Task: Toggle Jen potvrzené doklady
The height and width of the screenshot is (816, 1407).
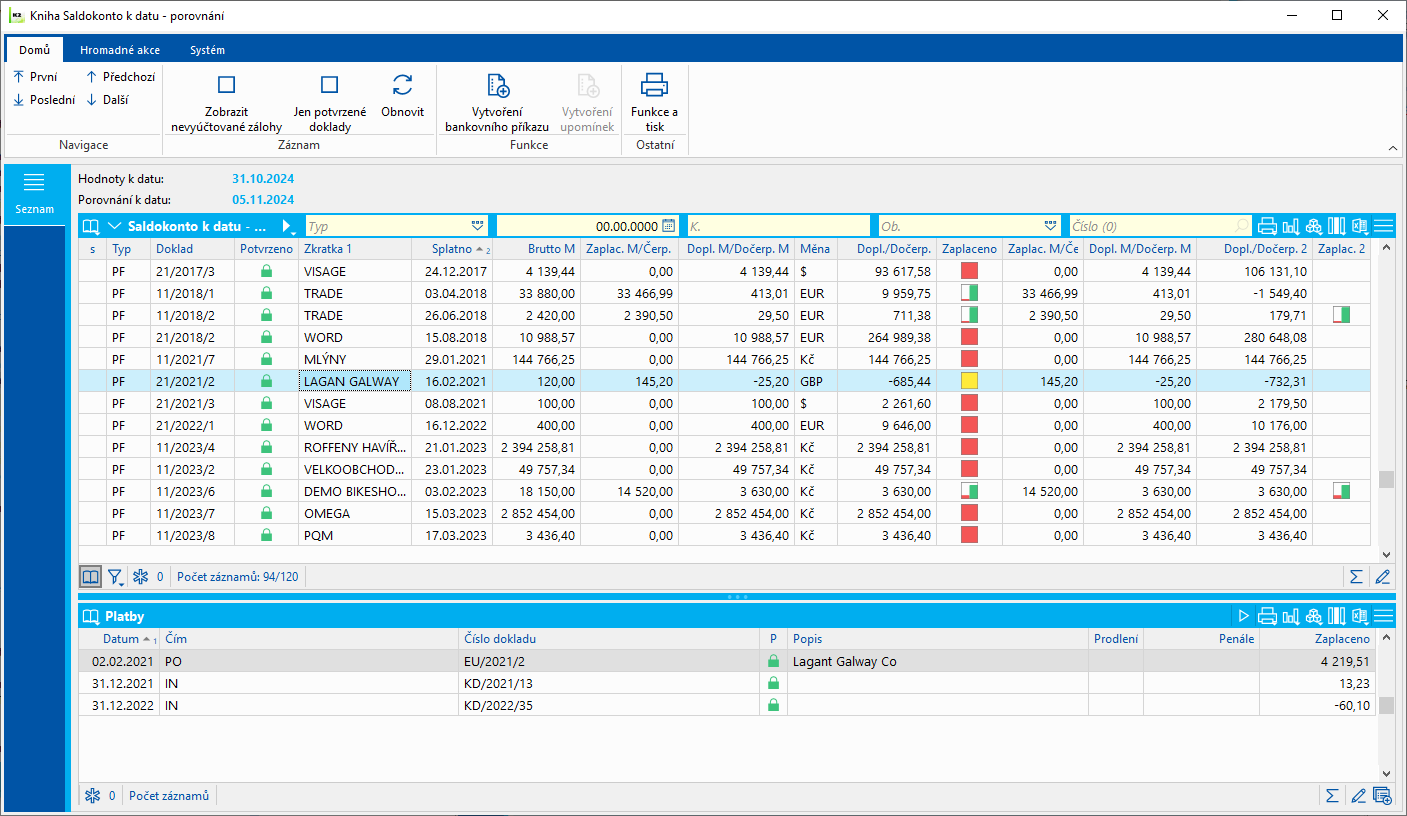Action: coord(329,86)
